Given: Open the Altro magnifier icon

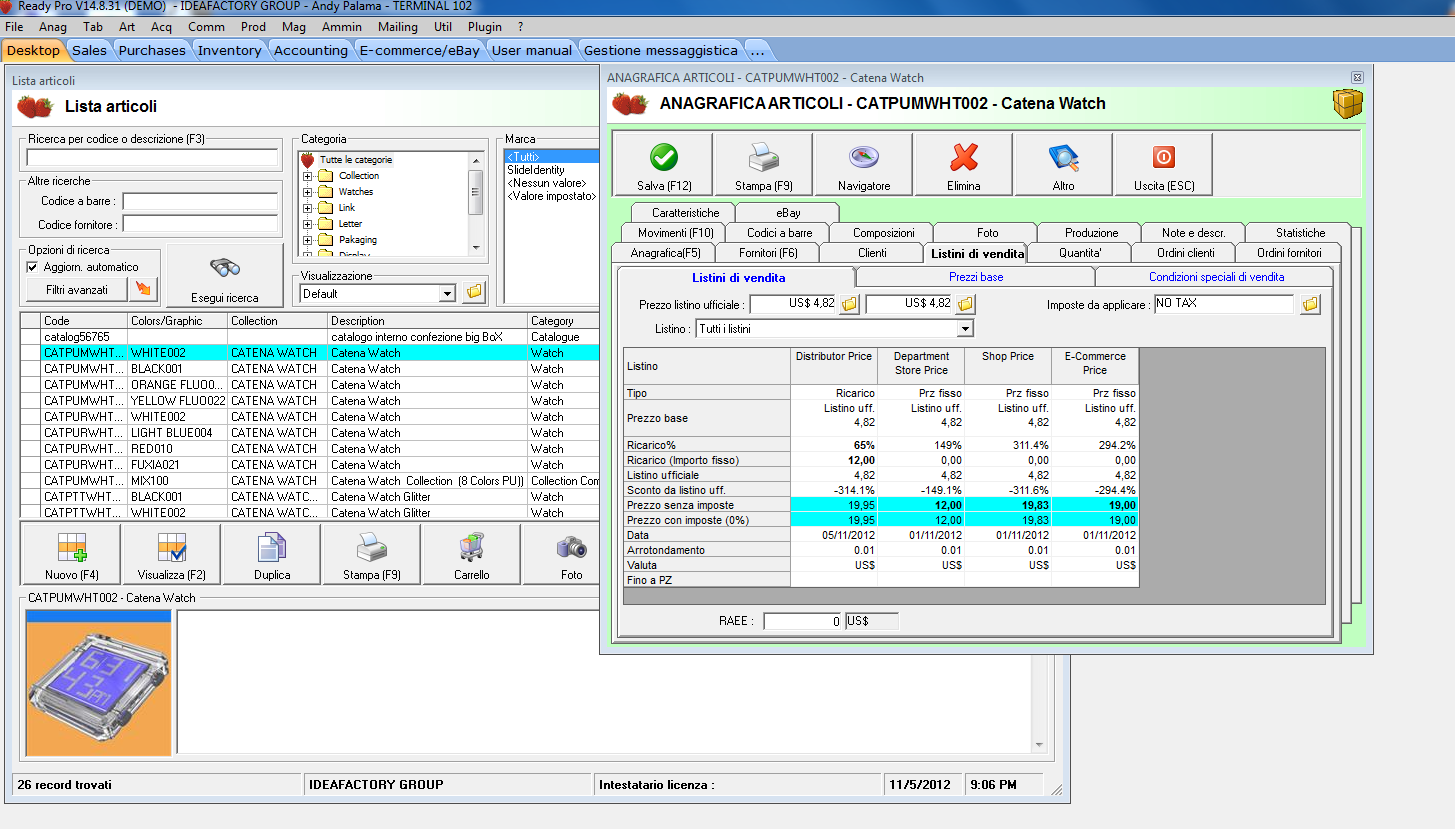Looking at the screenshot, I should (x=1063, y=158).
